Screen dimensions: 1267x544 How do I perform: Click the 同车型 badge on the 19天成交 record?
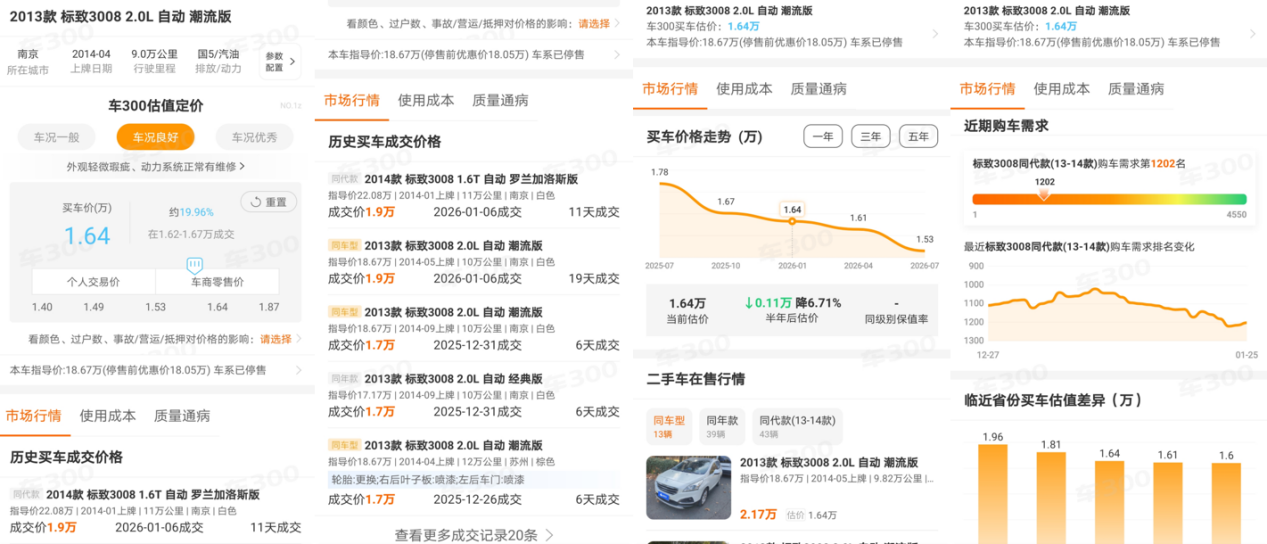pos(343,245)
